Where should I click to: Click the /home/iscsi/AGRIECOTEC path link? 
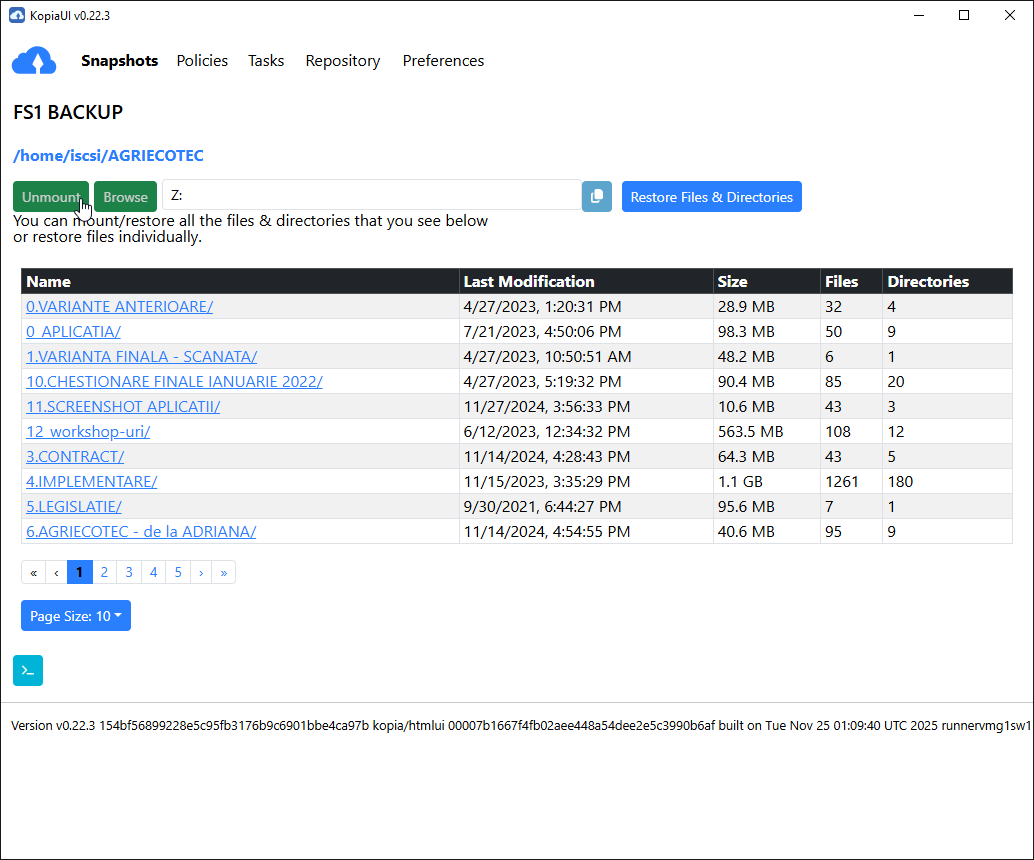click(x=108, y=156)
